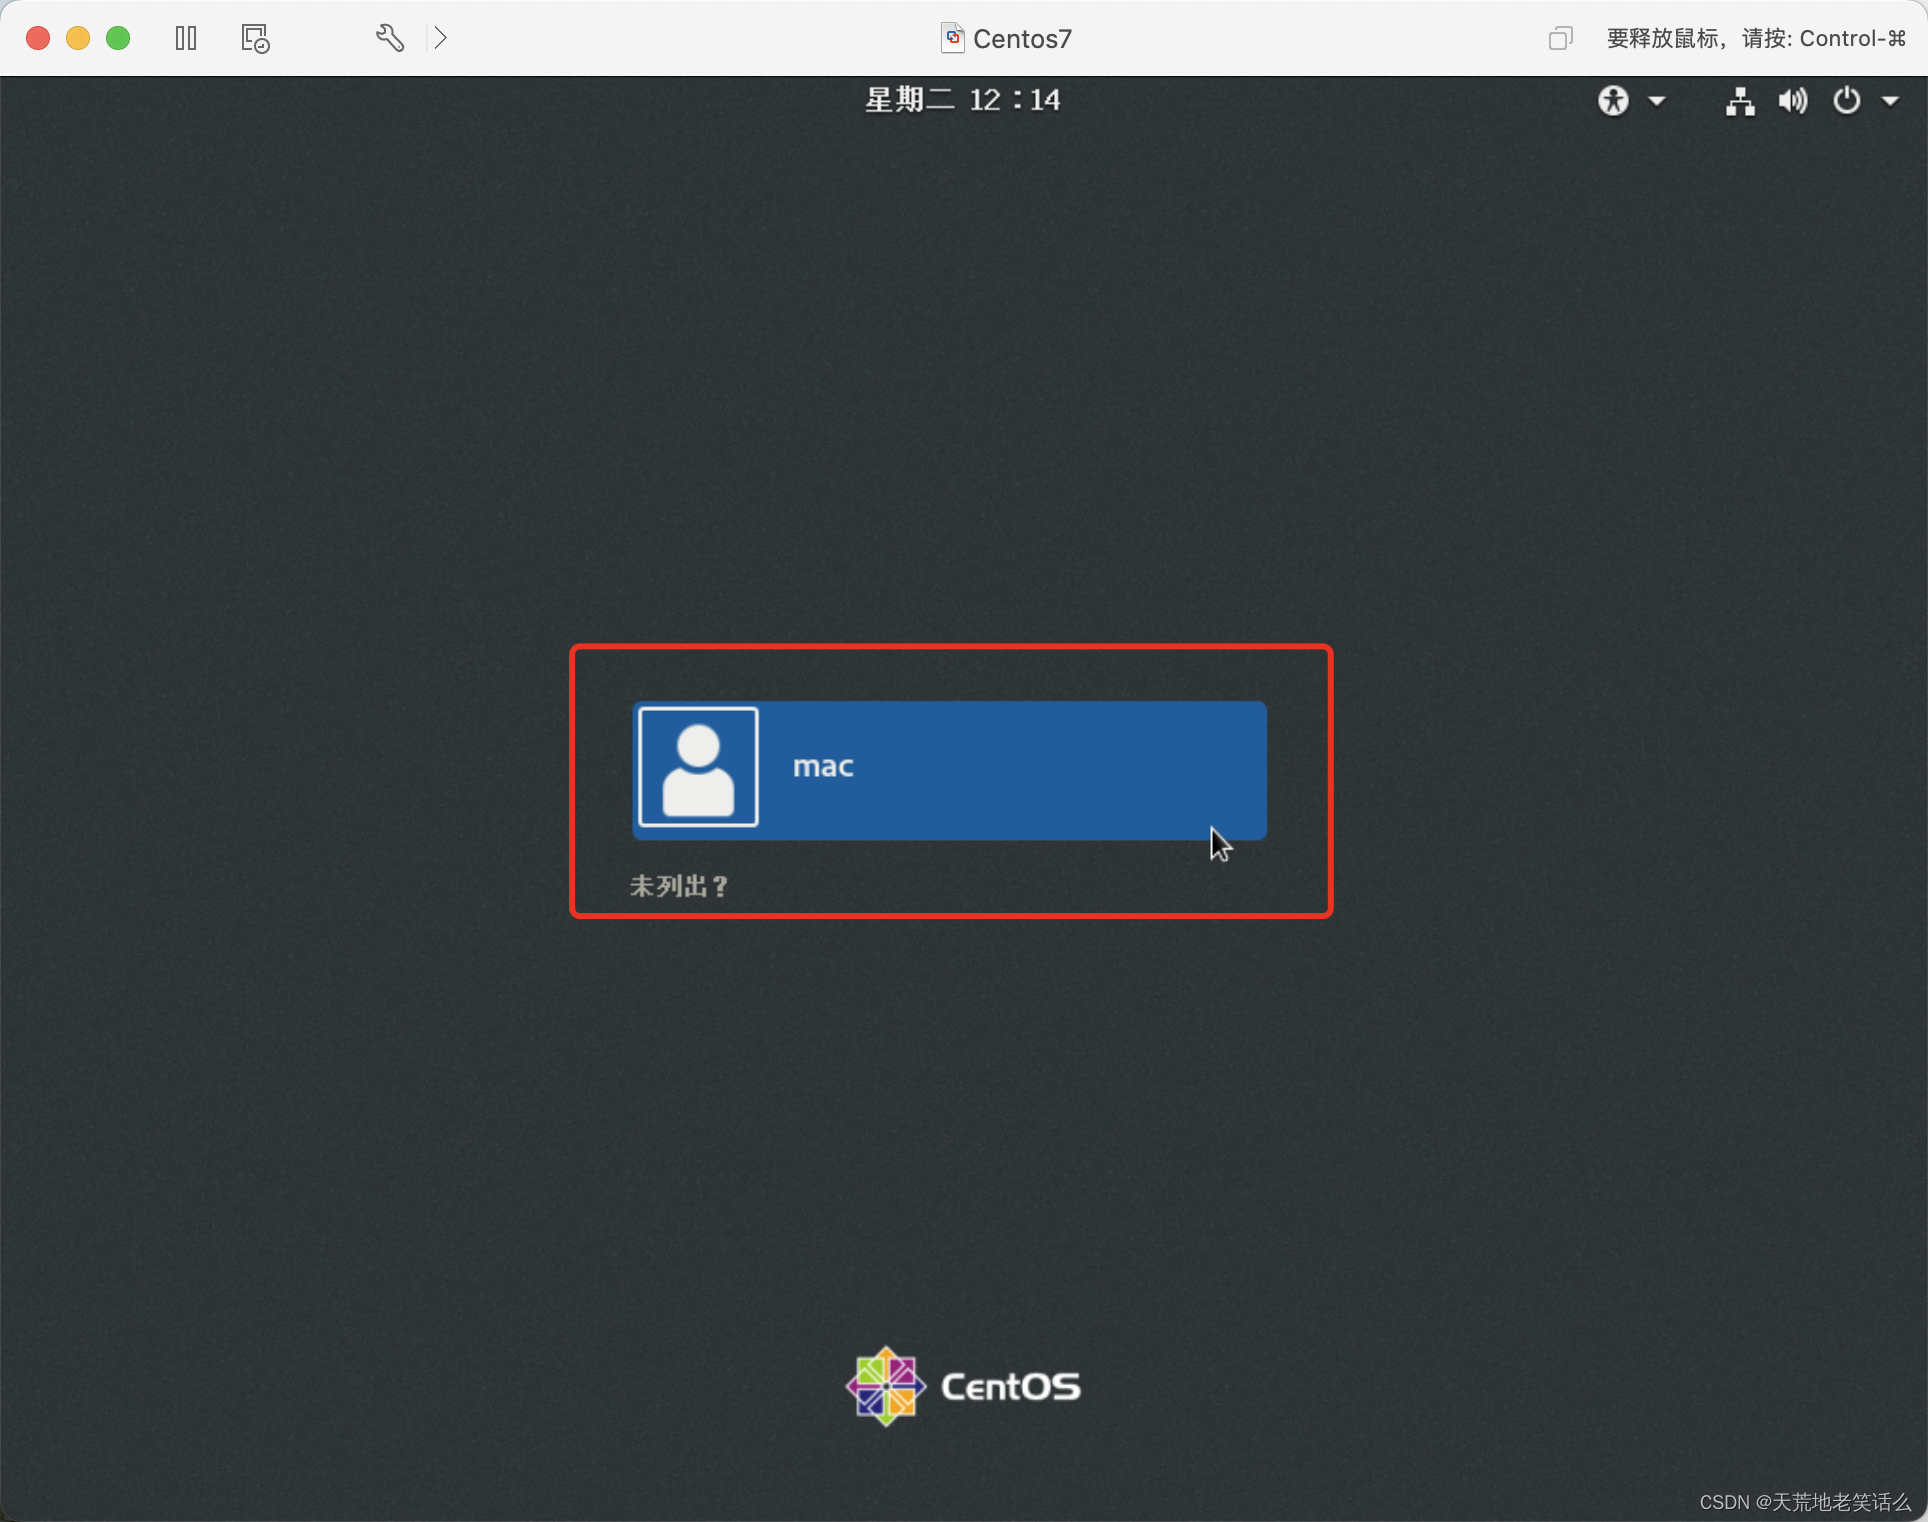Click the CentOS logo
The width and height of the screenshot is (1928, 1522).
pyautogui.click(x=963, y=1386)
